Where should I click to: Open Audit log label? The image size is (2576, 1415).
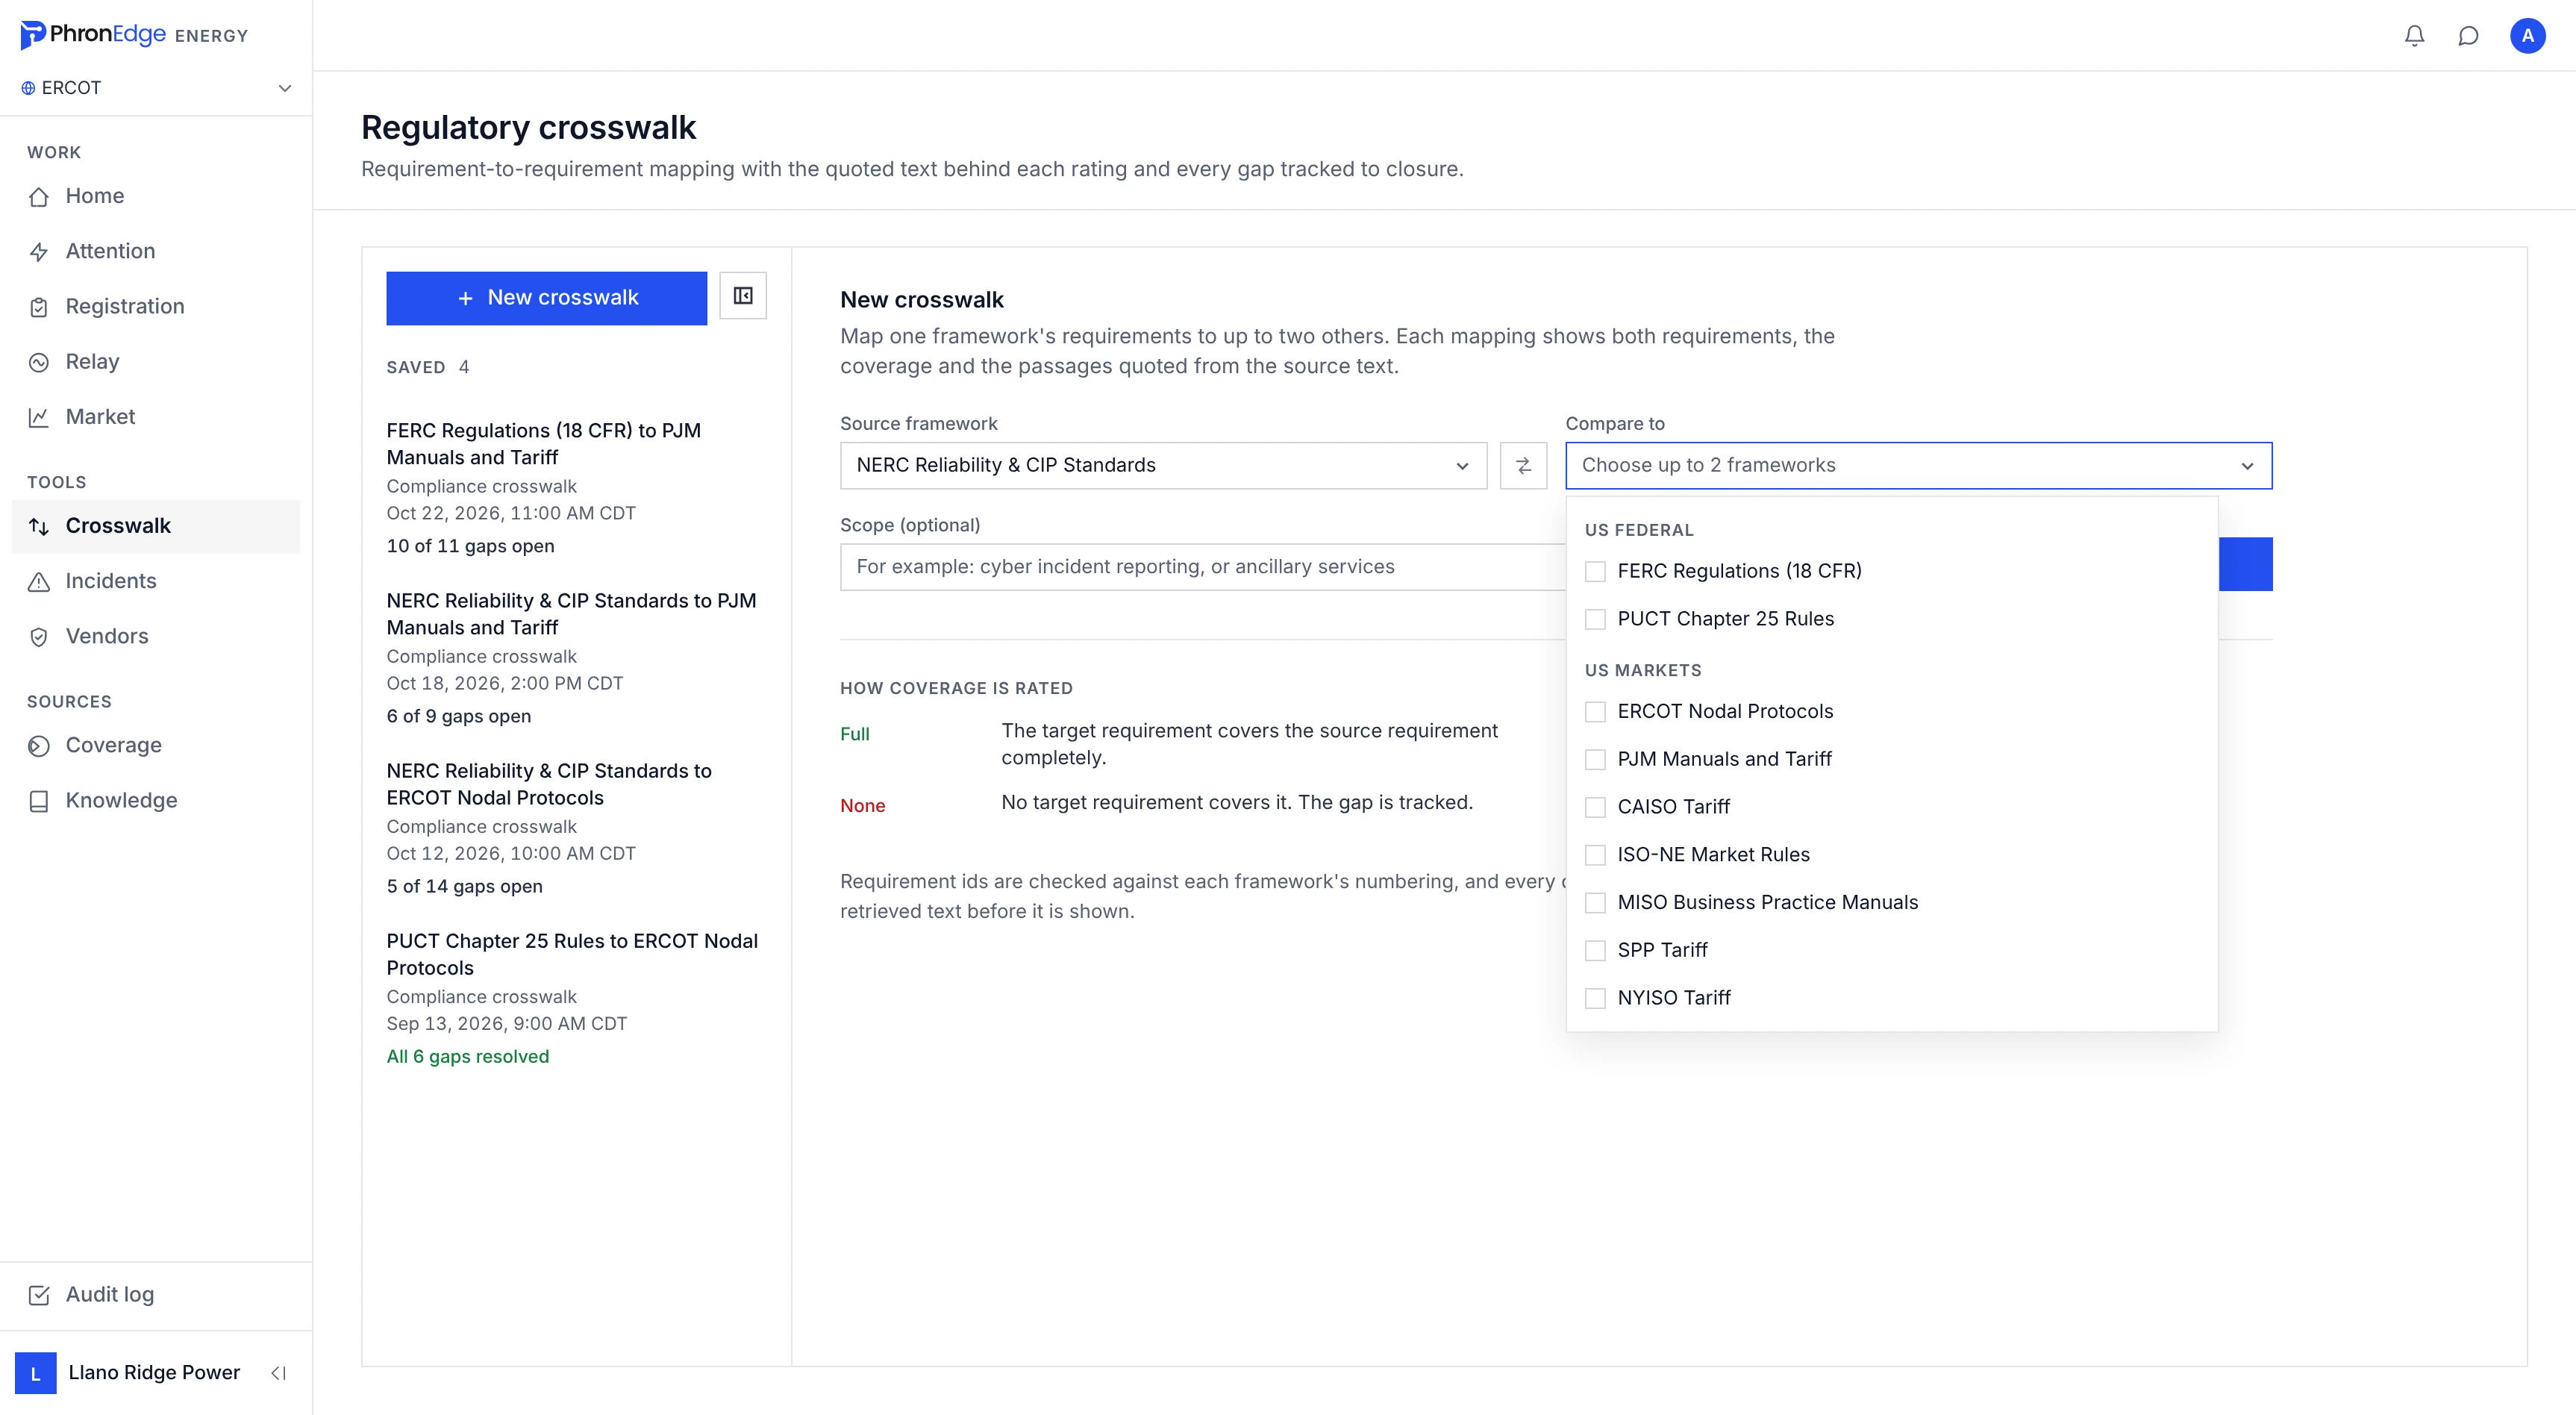pos(110,1294)
